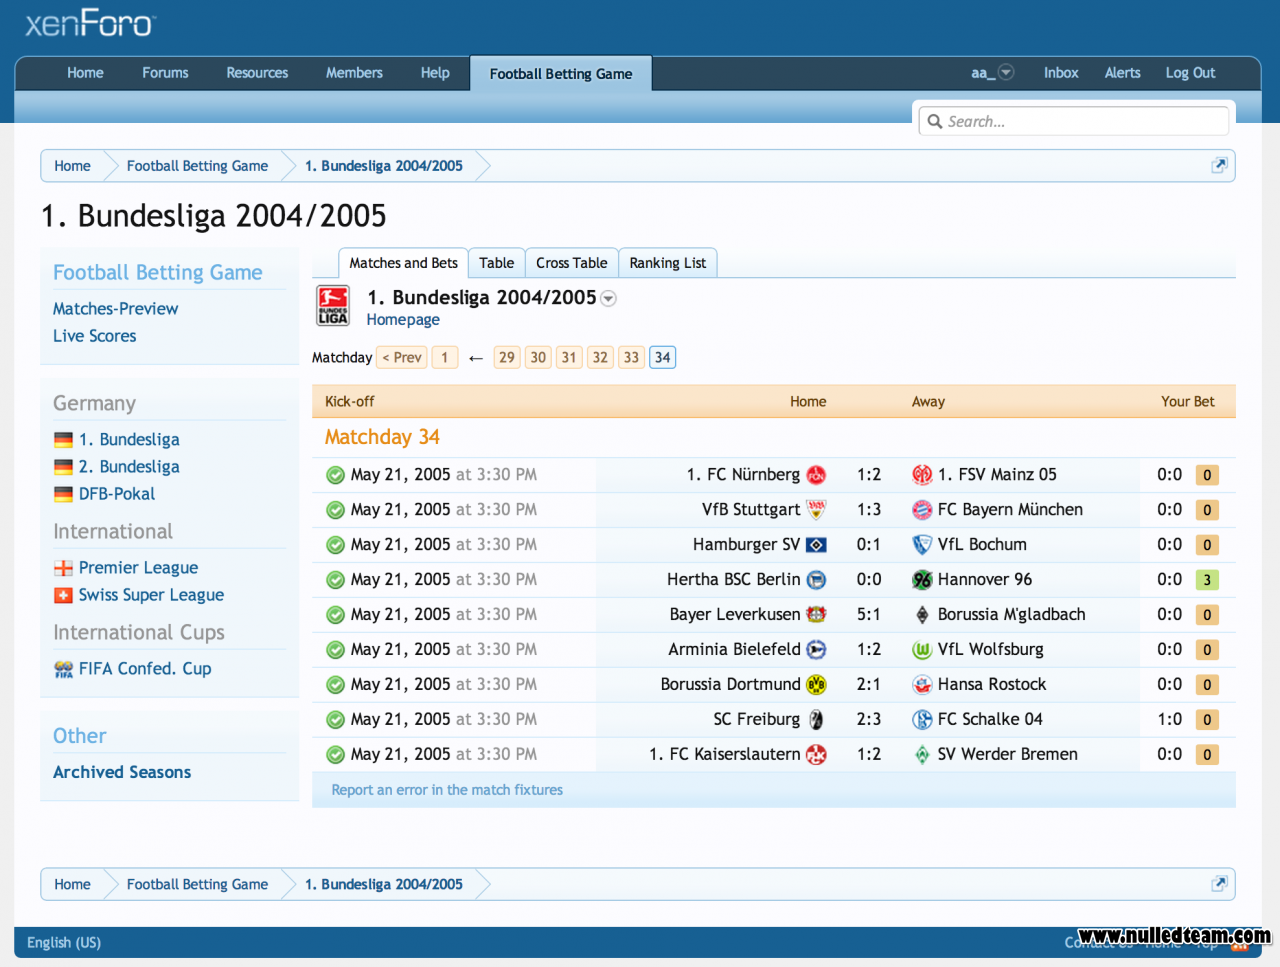The image size is (1280, 967).
Task: Open the Ranking List tab
Action: click(668, 263)
